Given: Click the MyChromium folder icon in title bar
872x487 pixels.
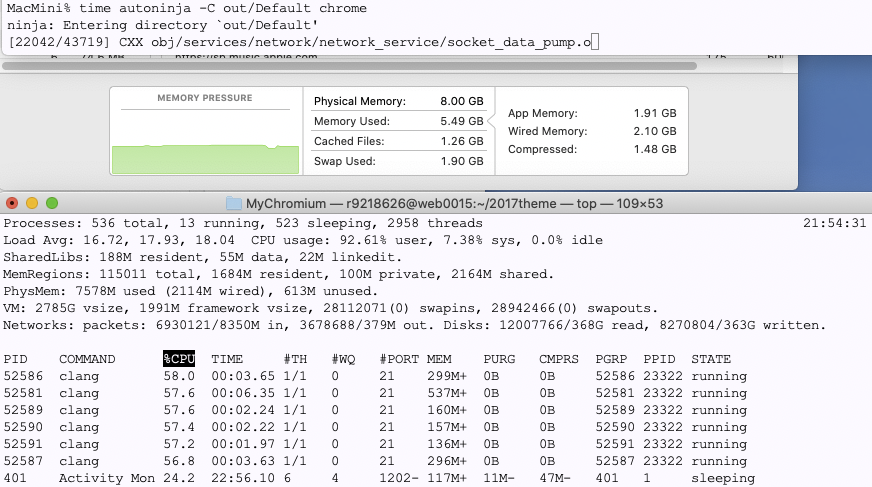Looking at the screenshot, I should click(234, 202).
